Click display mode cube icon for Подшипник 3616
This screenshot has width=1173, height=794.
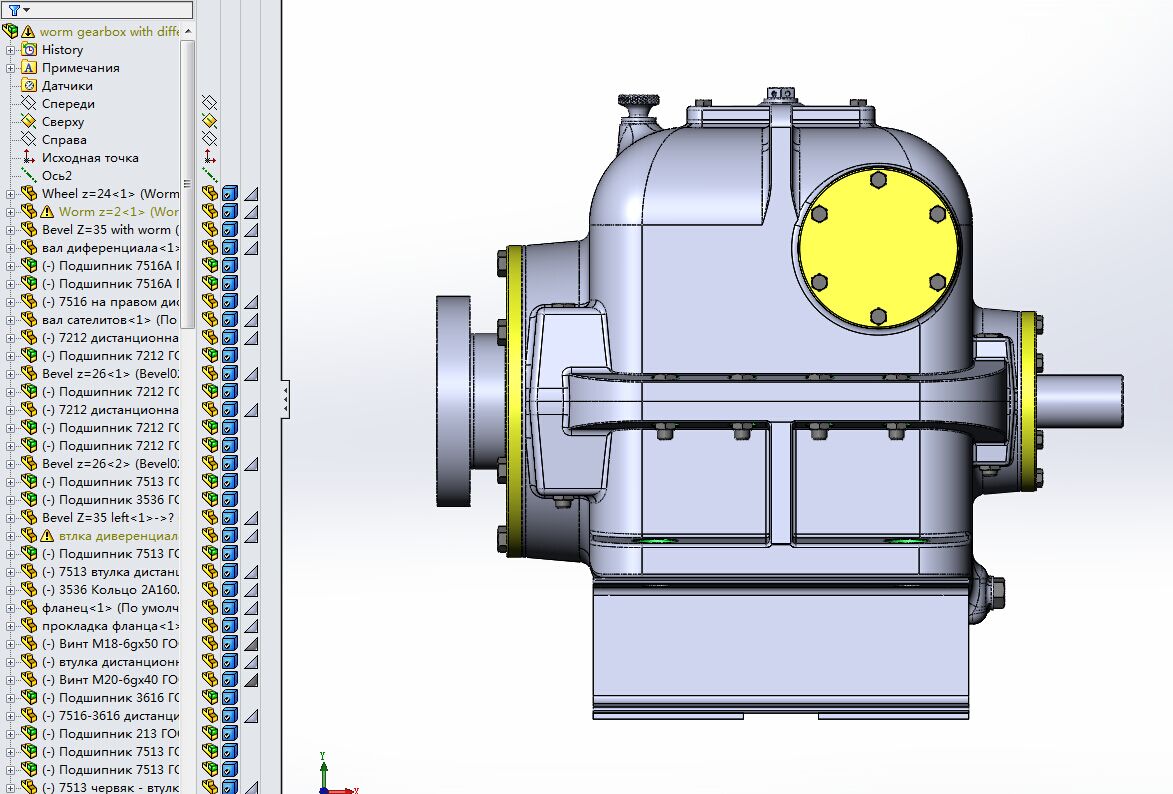[x=230, y=697]
